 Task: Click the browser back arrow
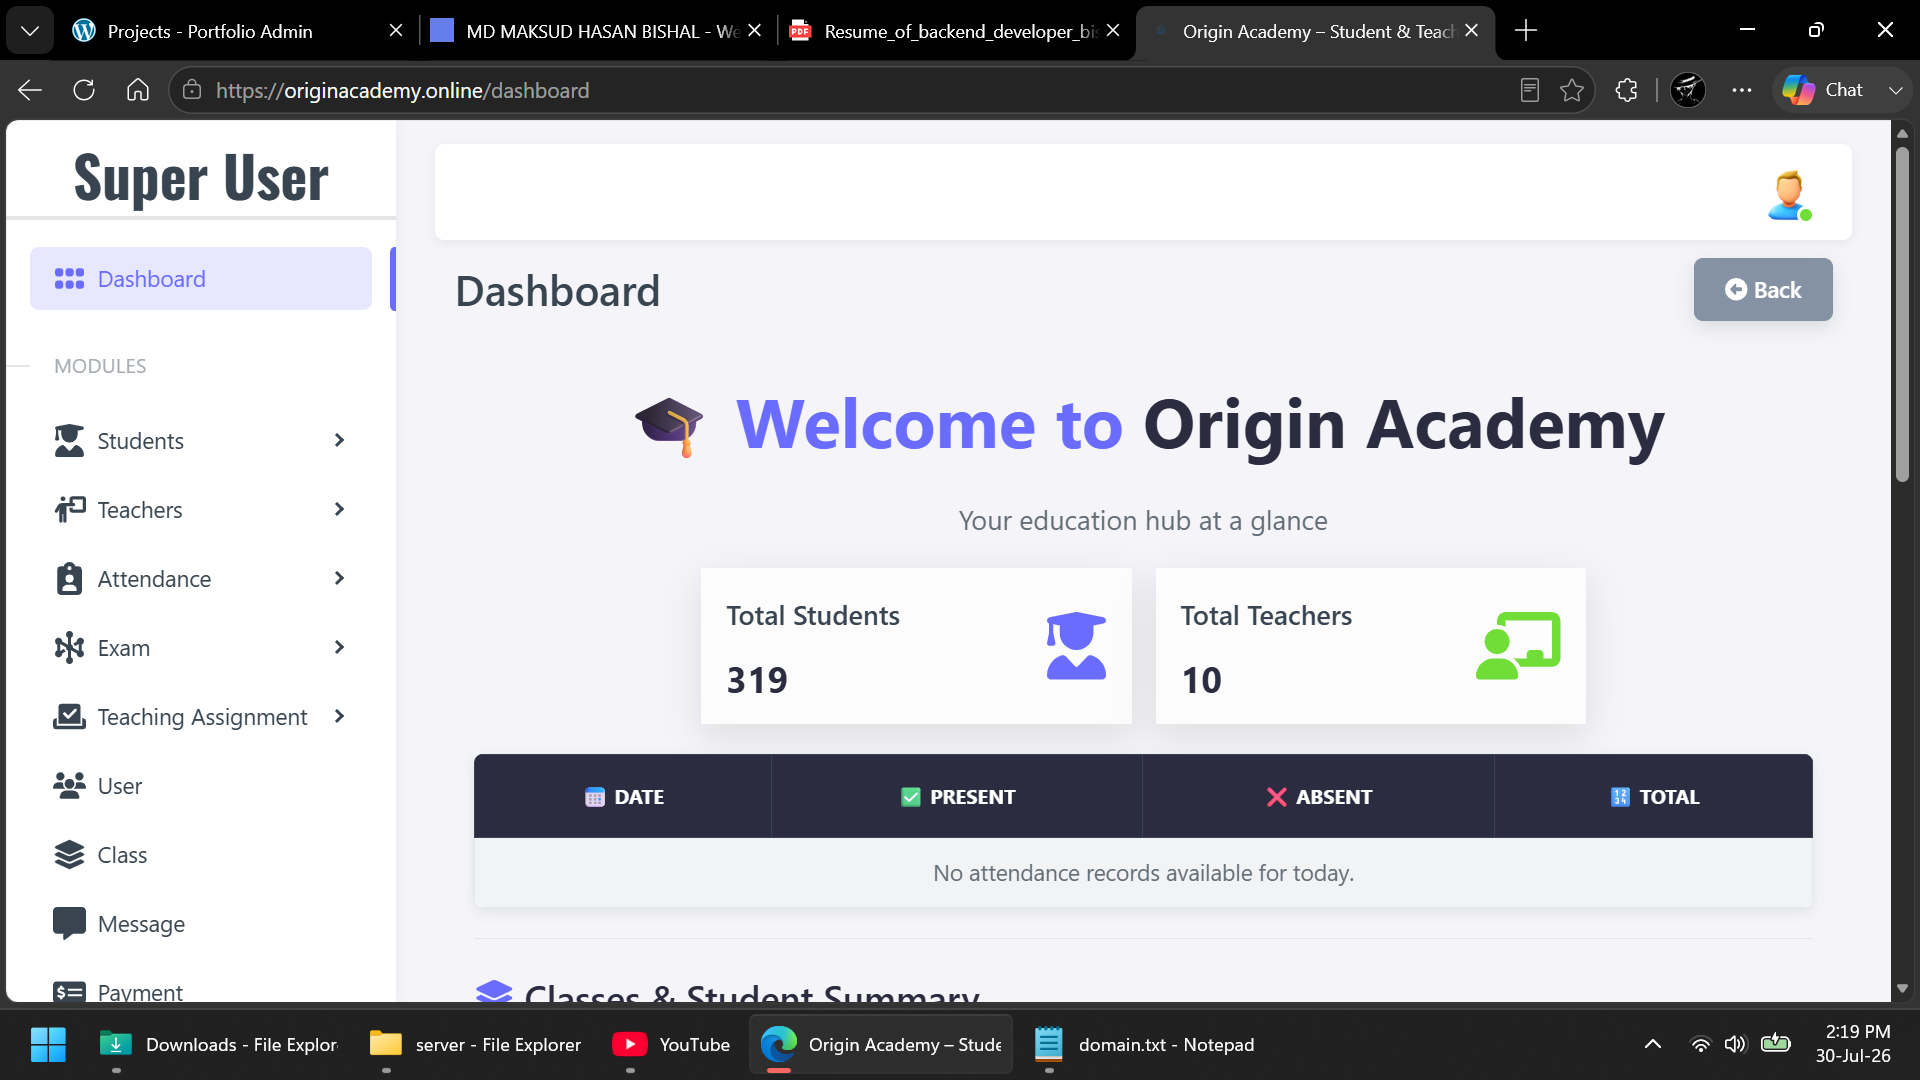pos(30,90)
